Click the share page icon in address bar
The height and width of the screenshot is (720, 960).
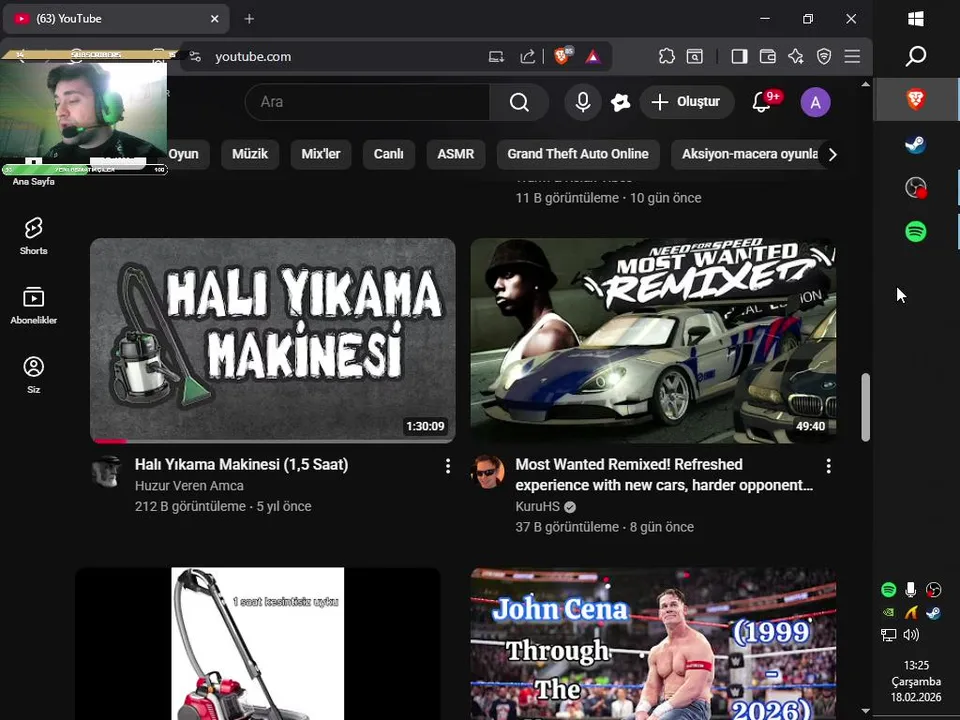click(x=527, y=56)
